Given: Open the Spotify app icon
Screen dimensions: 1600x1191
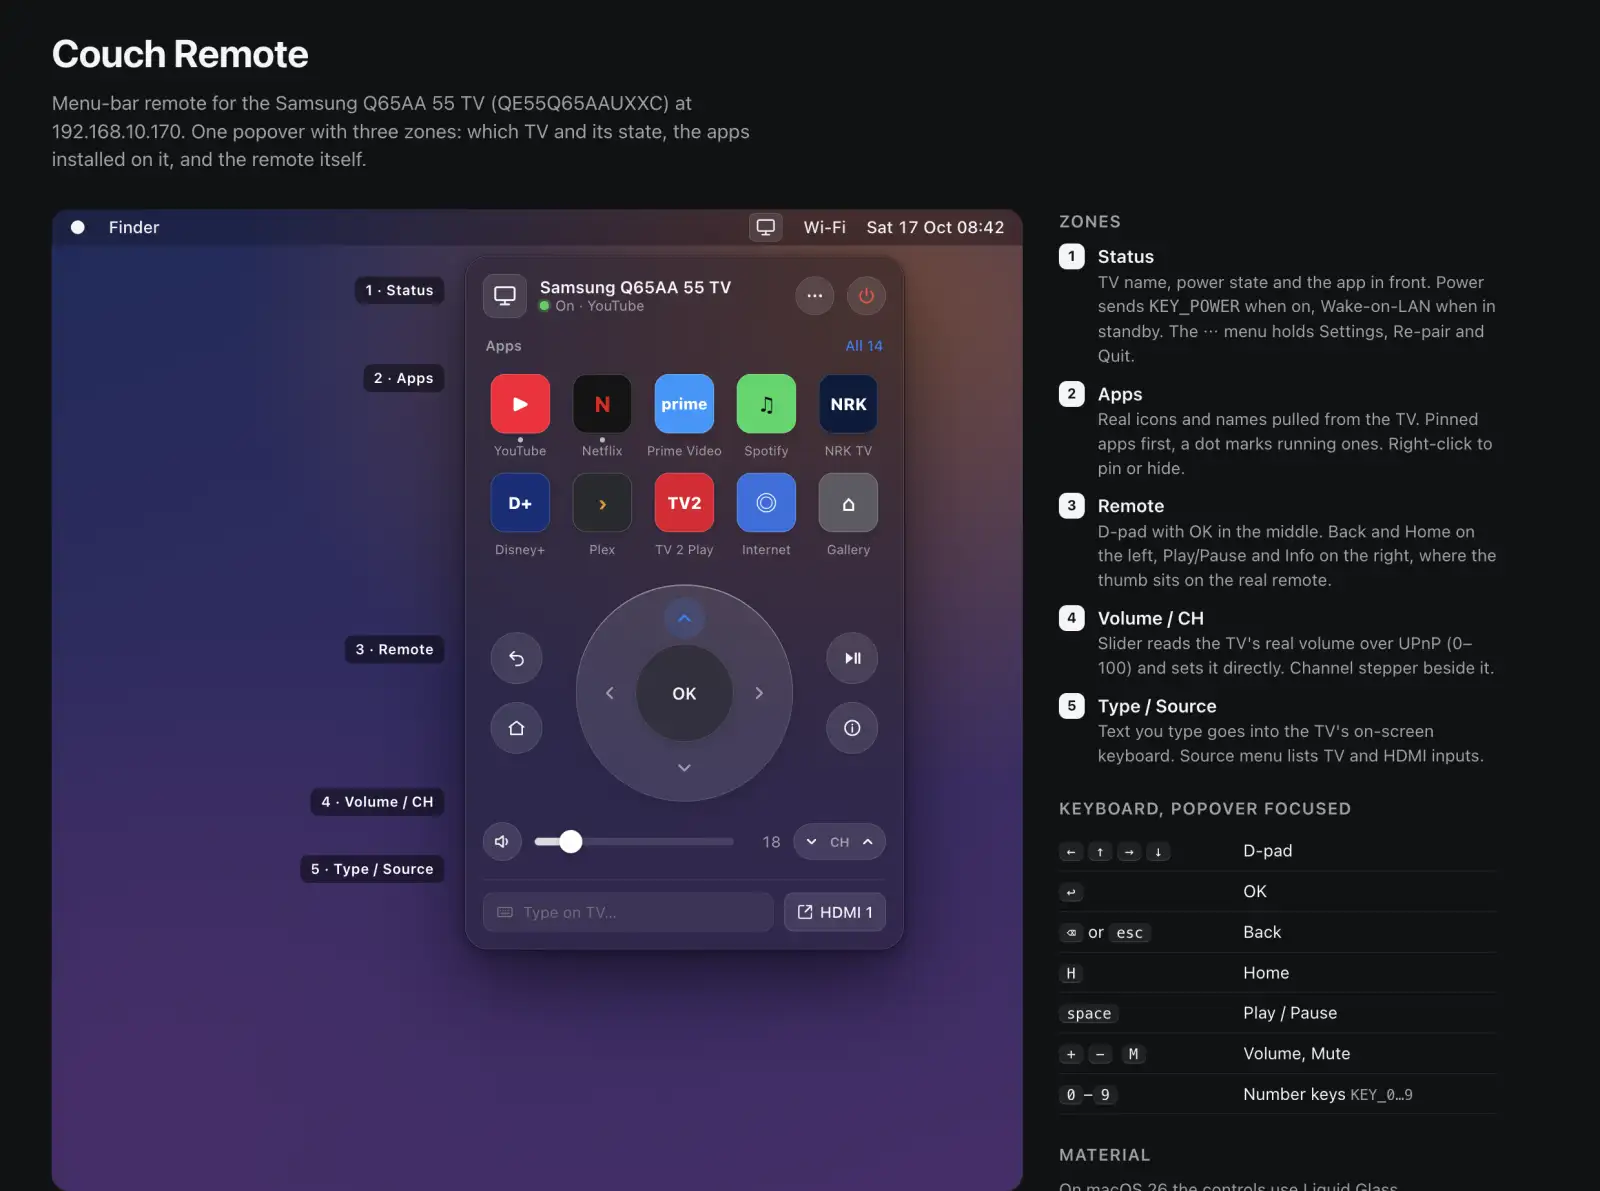Looking at the screenshot, I should (766, 404).
